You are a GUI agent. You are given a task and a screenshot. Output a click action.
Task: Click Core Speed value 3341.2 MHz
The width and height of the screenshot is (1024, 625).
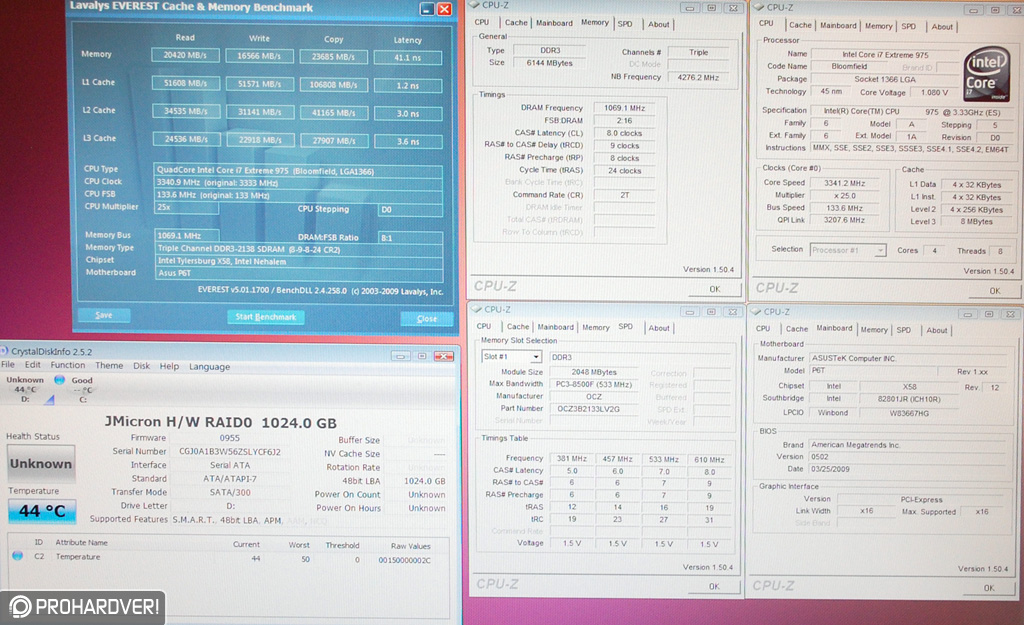(x=844, y=183)
